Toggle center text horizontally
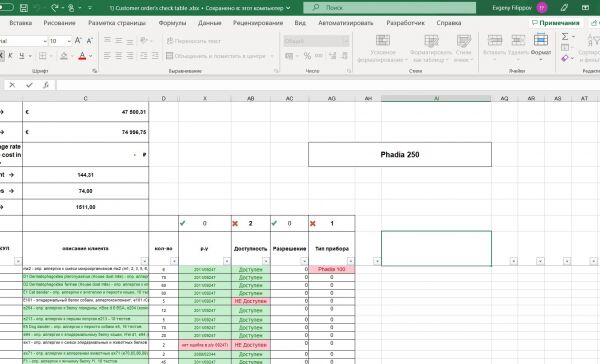The image size is (600, 364). pos(119,56)
